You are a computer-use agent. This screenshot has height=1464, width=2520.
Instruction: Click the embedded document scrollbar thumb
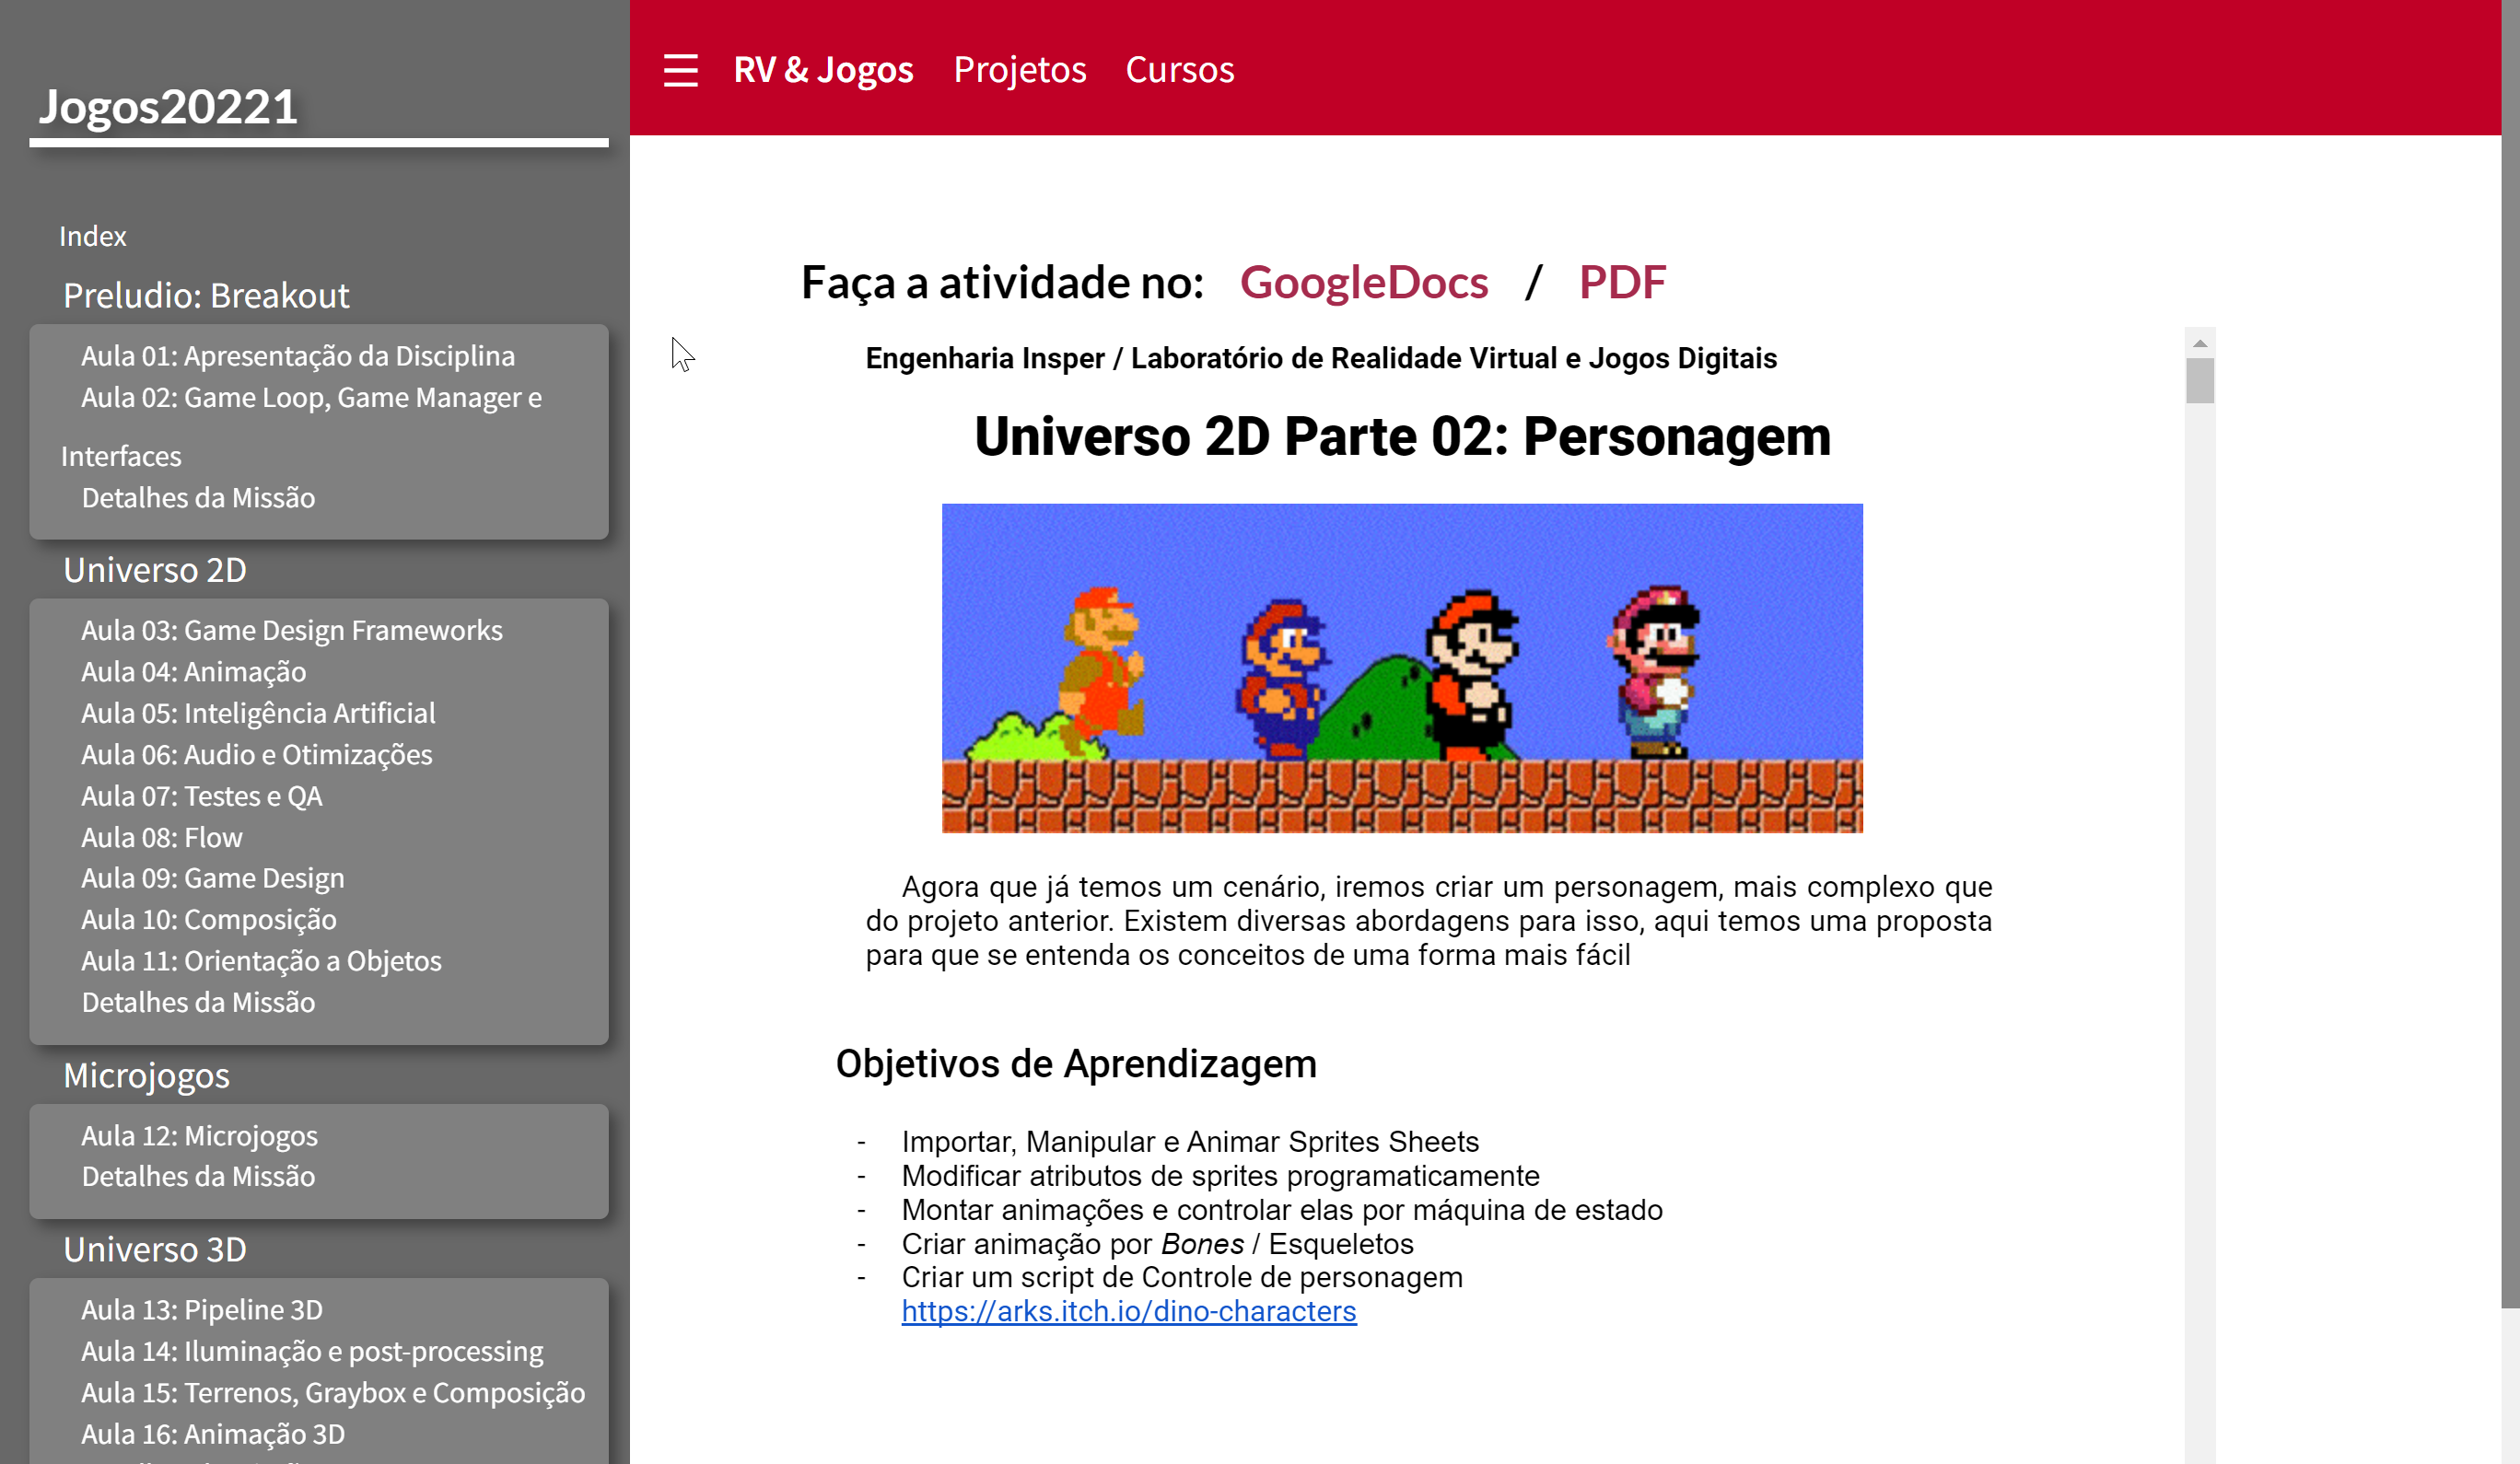click(x=2200, y=380)
